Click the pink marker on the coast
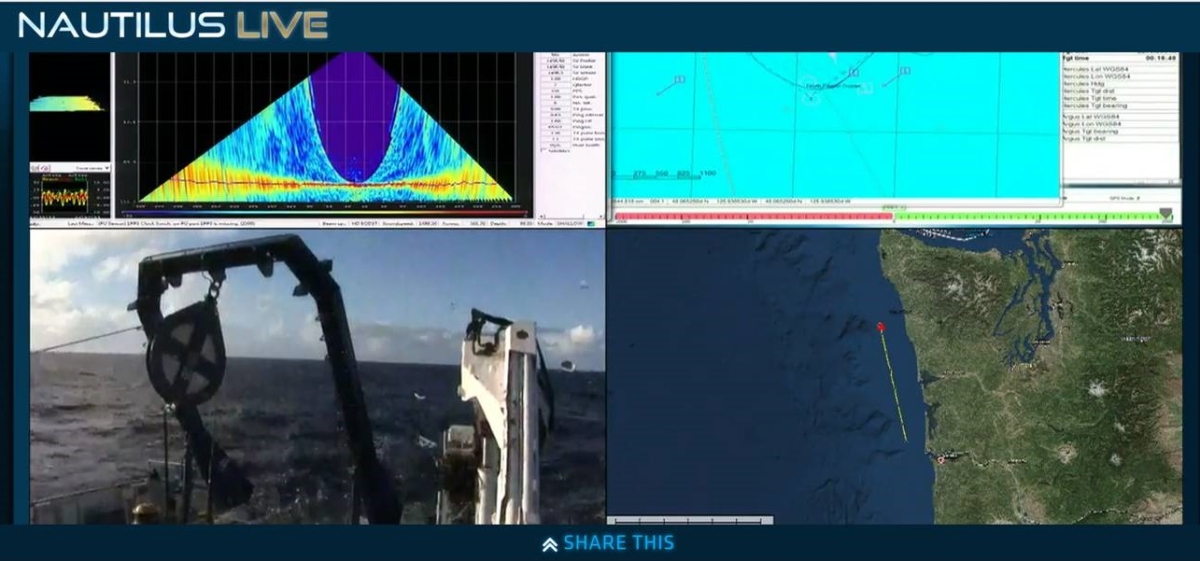The width and height of the screenshot is (1200, 561). pos(940,459)
